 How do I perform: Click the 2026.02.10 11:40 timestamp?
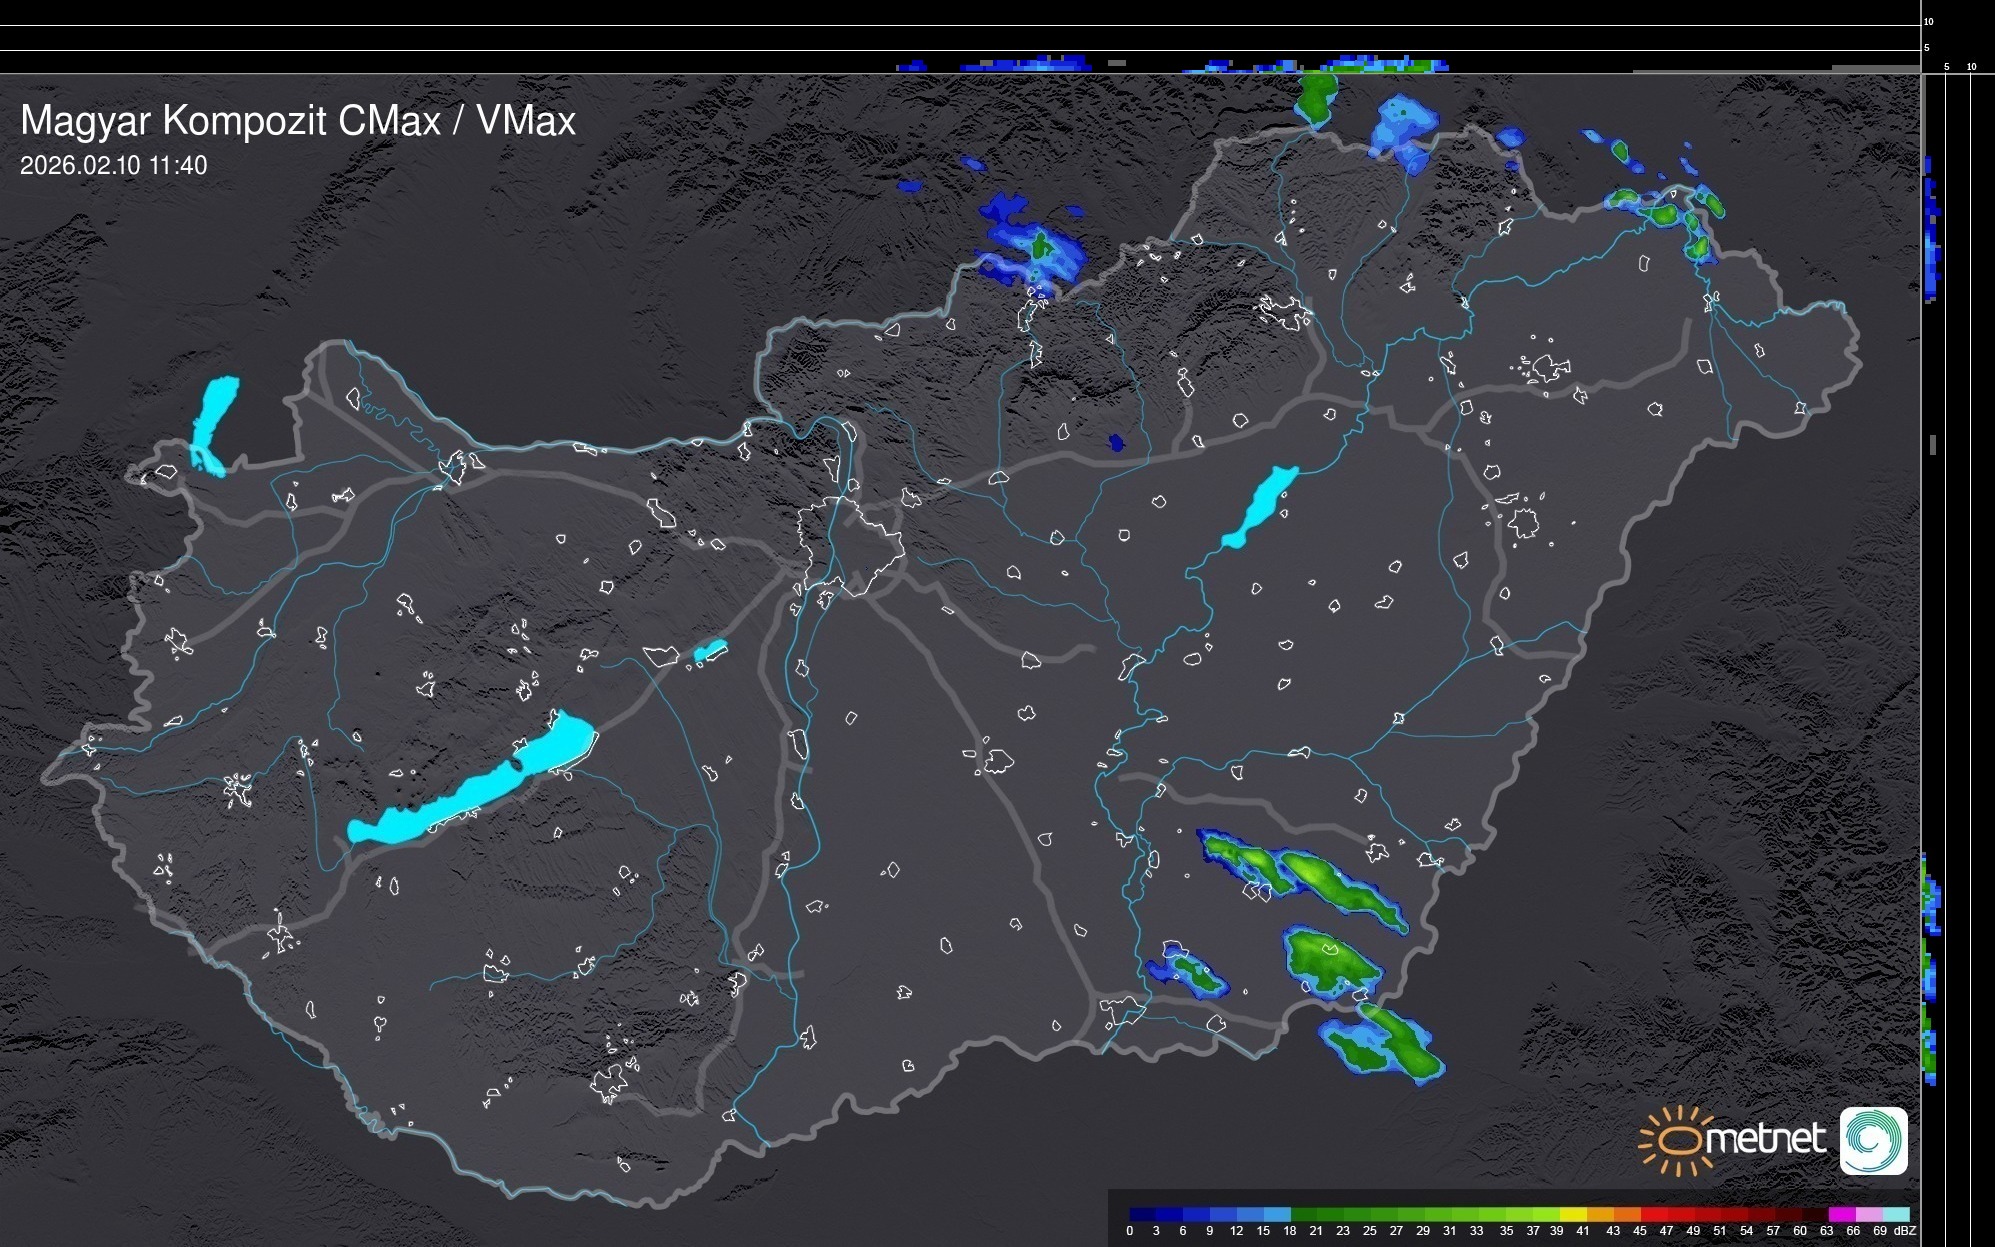[113, 166]
